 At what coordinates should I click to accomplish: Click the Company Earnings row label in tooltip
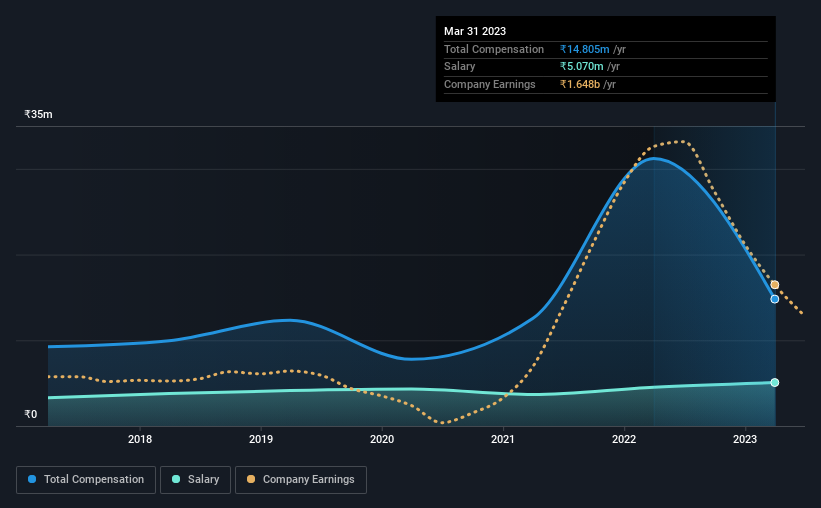tap(490, 84)
